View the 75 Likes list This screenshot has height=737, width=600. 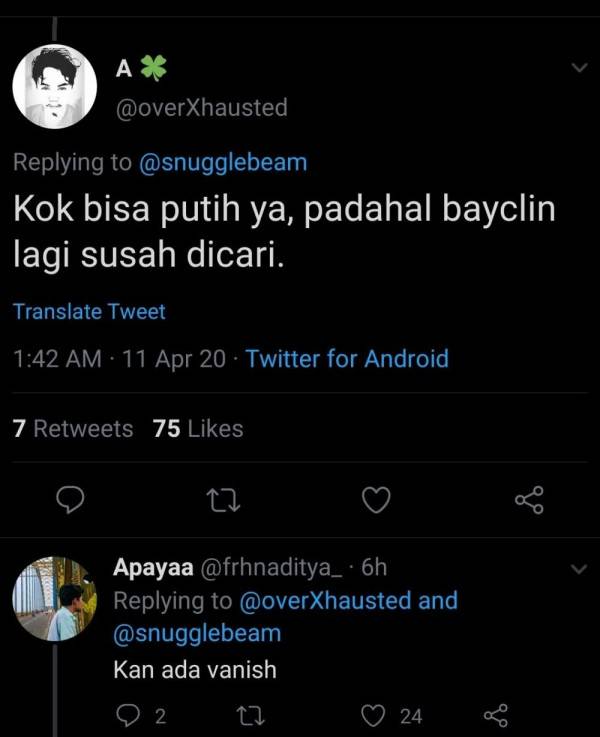[198, 429]
